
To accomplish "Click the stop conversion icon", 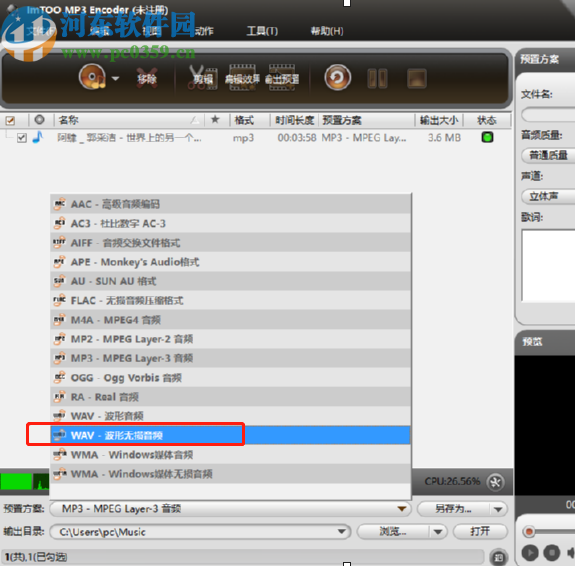I will coord(417,78).
